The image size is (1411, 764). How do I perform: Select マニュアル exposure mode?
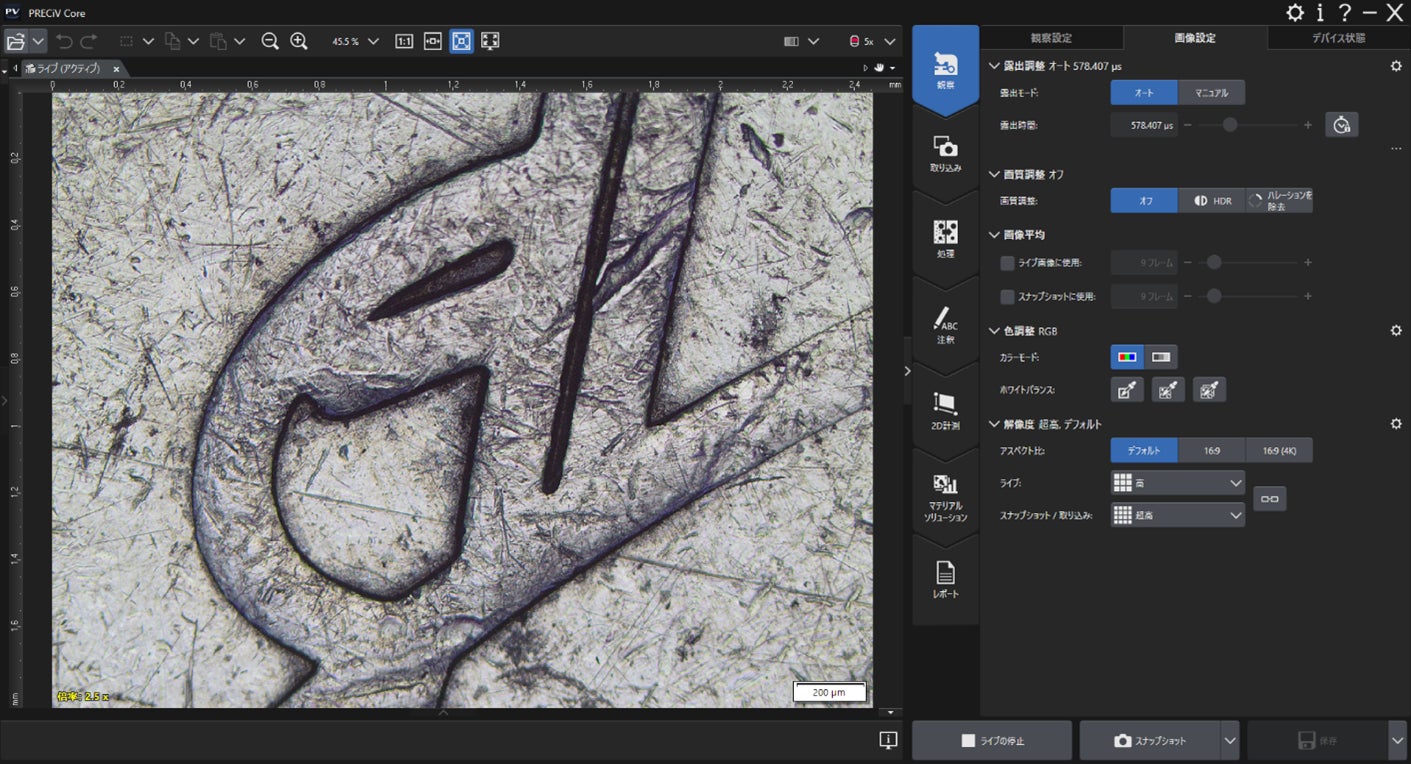1211,93
